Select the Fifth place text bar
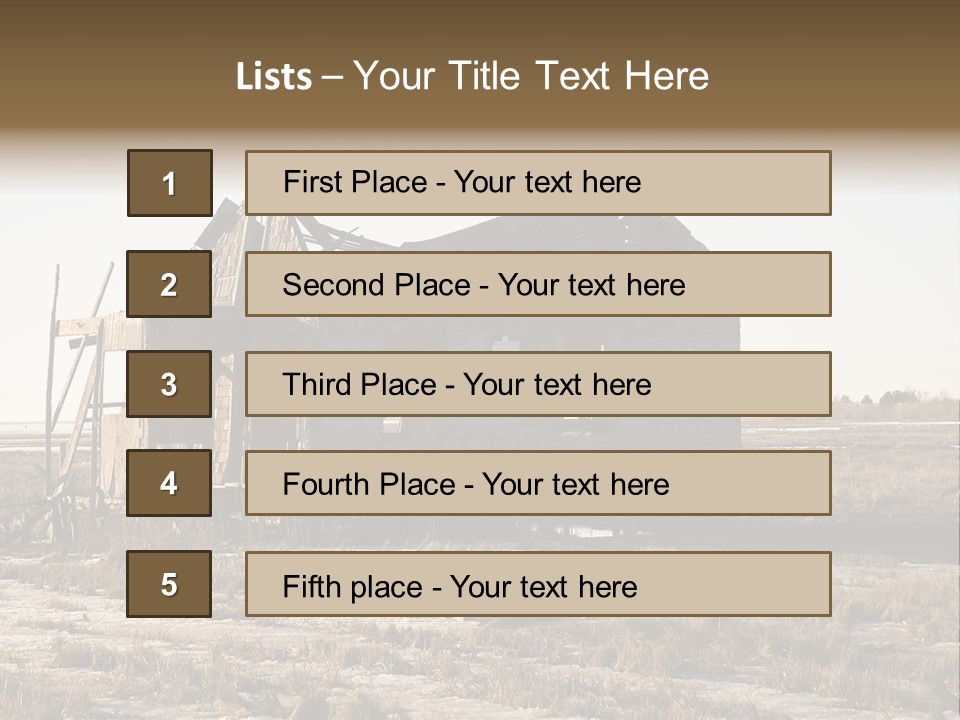 pyautogui.click(x=538, y=584)
